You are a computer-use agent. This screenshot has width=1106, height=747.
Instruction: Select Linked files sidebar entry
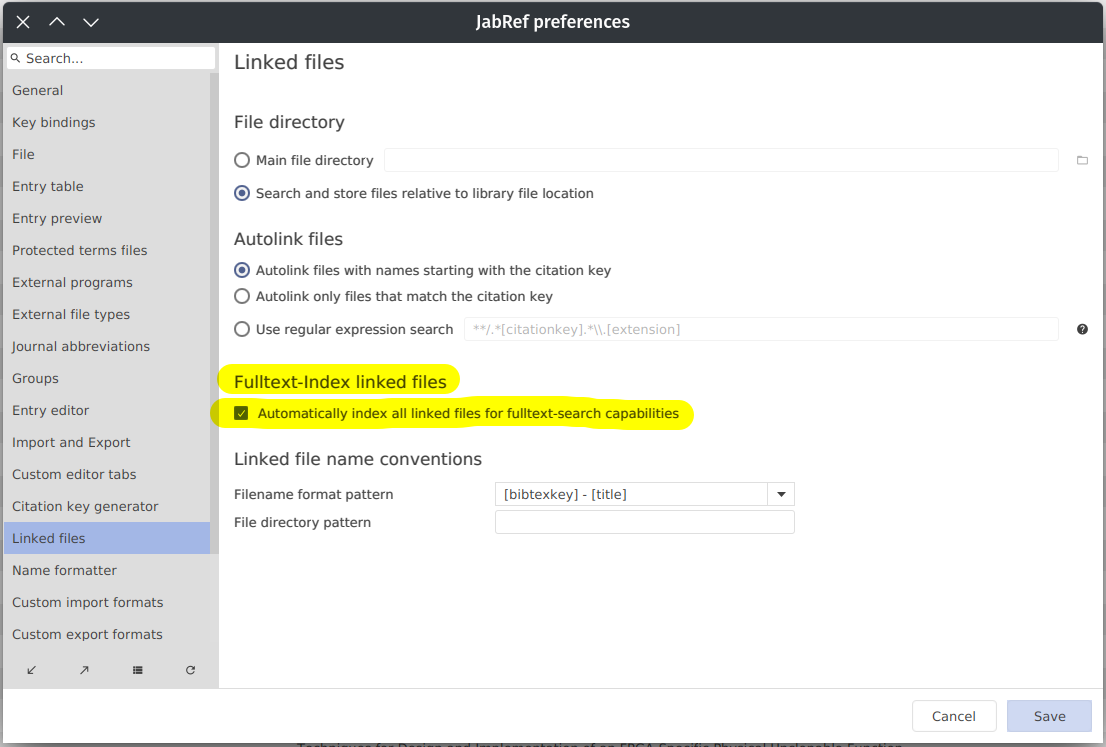(x=107, y=538)
